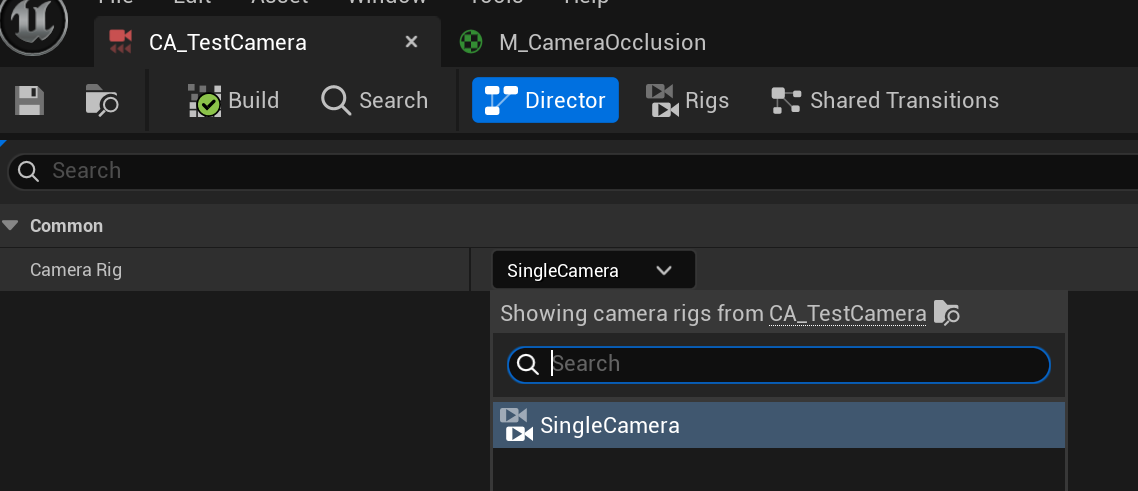Click the toolbar browse-to-asset folder icon
The image size is (1138, 491).
tap(102, 100)
